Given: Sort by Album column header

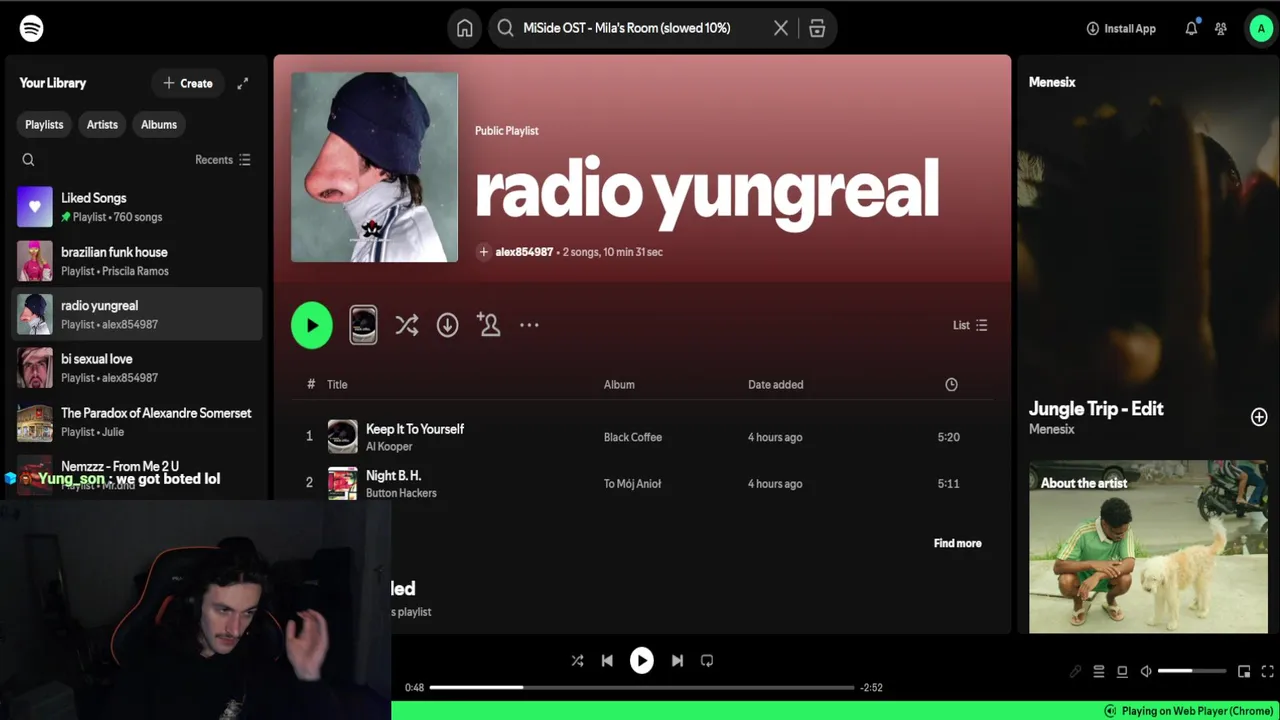Looking at the screenshot, I should pyautogui.click(x=619, y=384).
